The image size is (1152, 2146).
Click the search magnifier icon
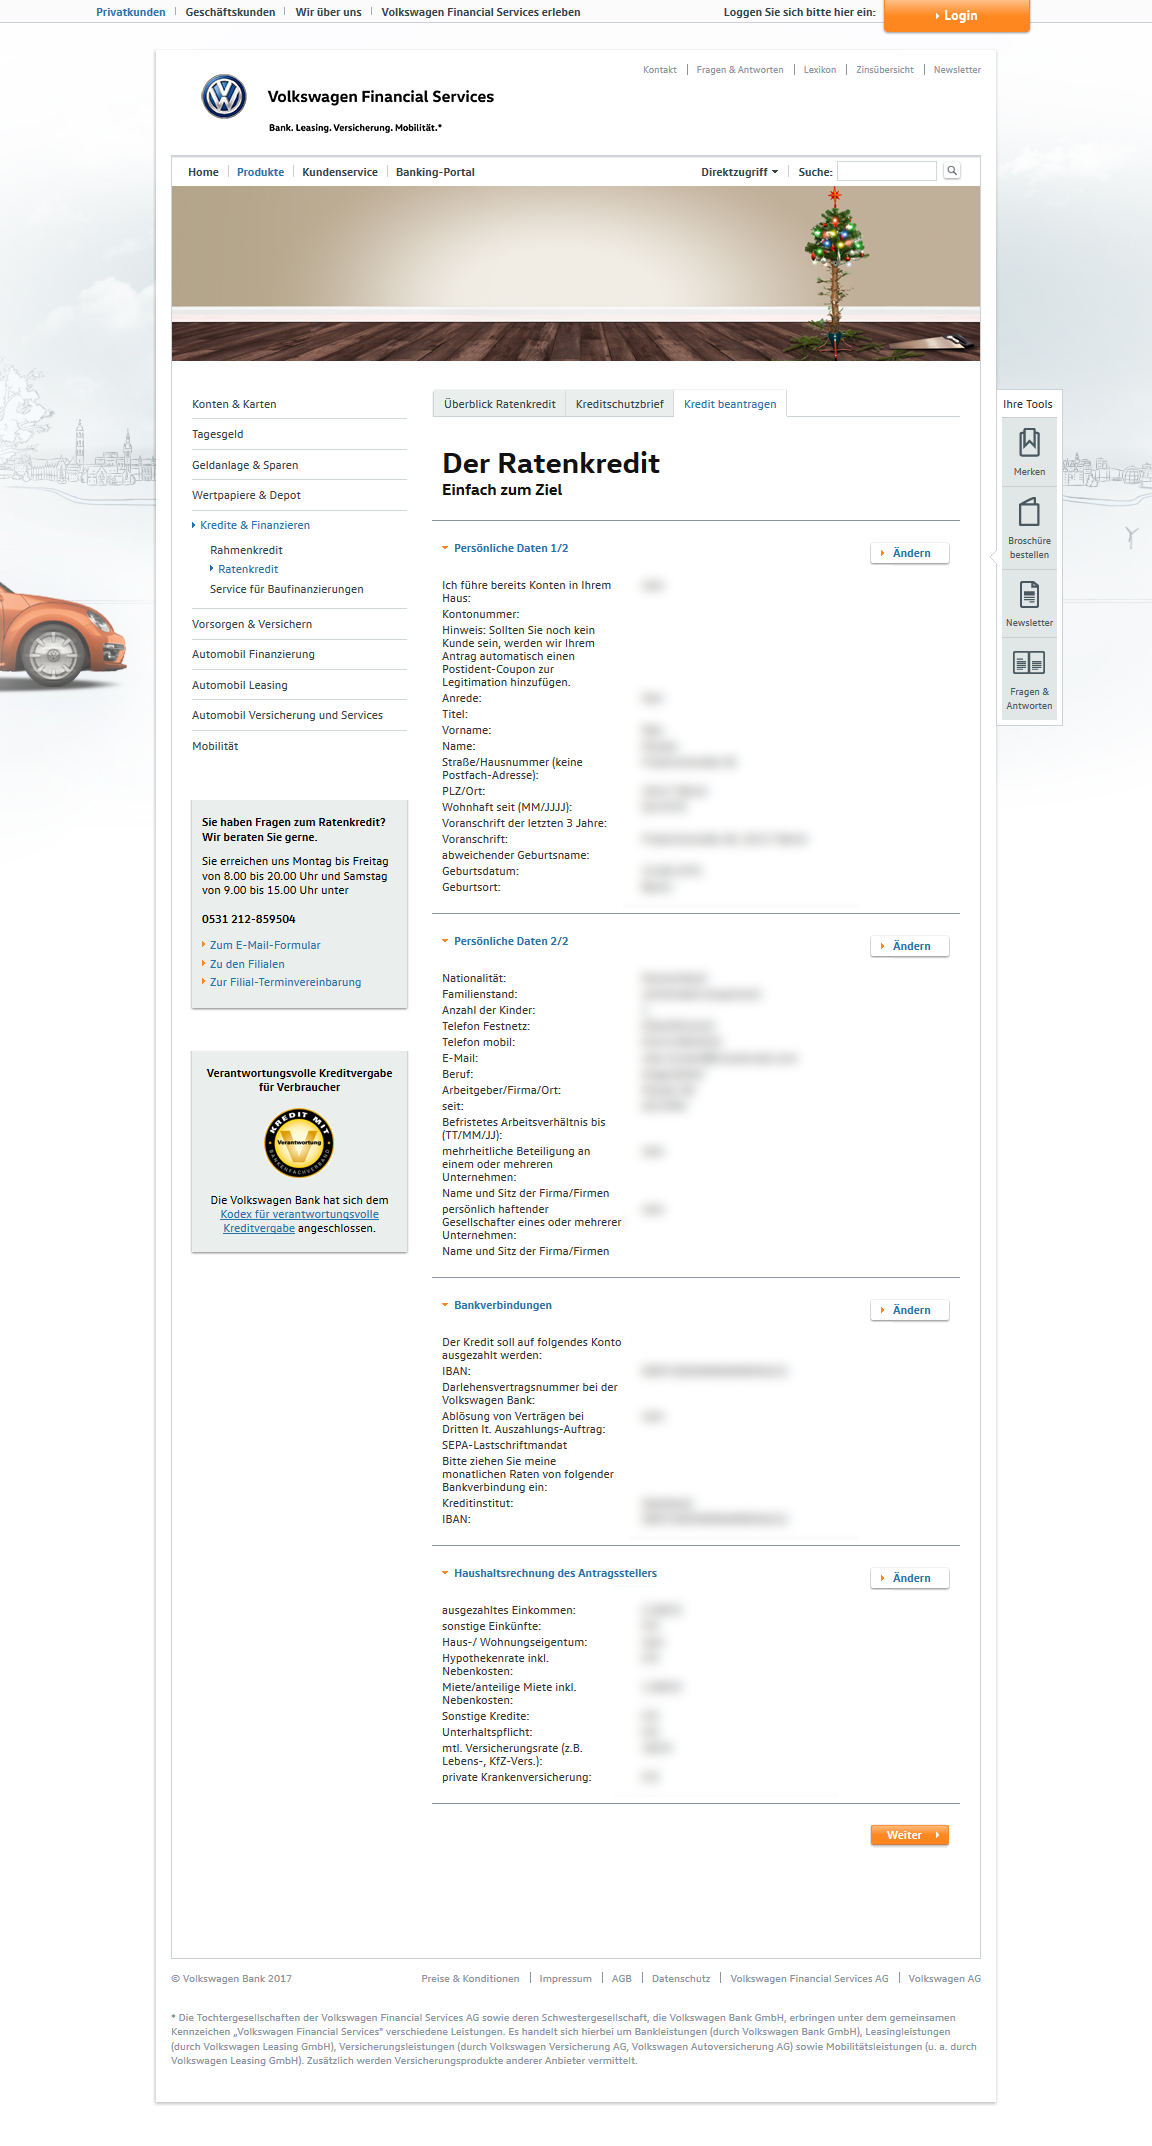point(952,171)
